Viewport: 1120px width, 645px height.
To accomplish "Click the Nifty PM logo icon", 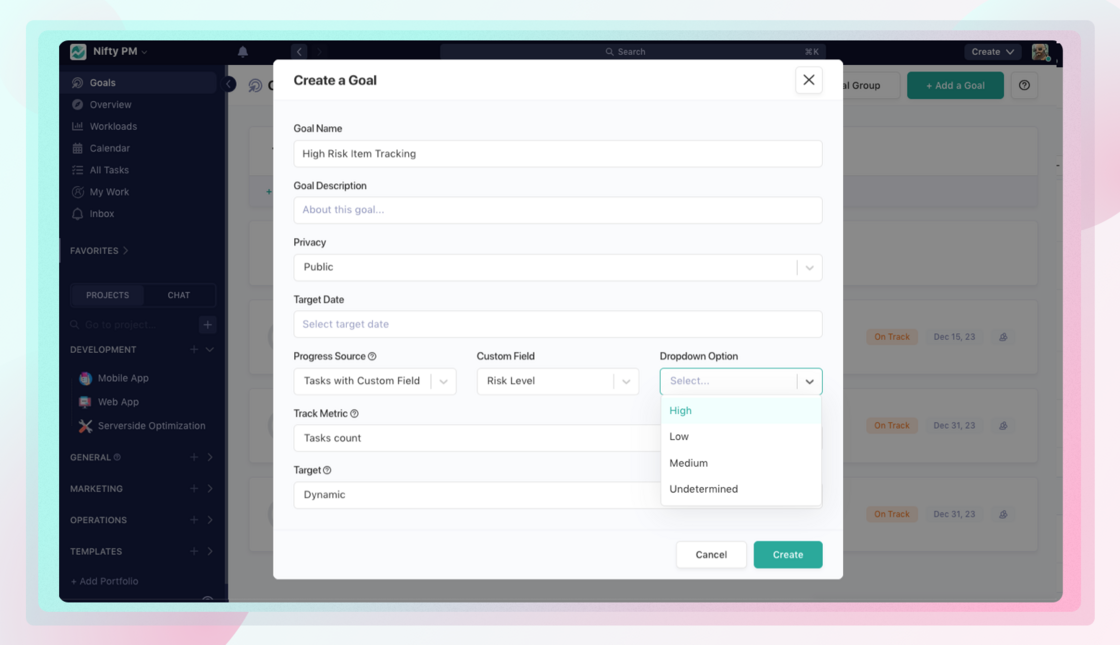I will coord(78,52).
